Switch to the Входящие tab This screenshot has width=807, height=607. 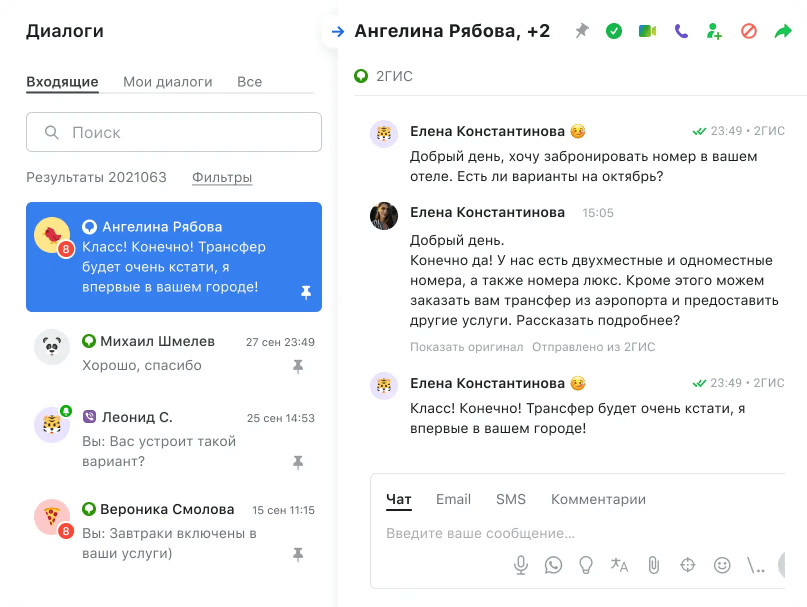tap(62, 82)
